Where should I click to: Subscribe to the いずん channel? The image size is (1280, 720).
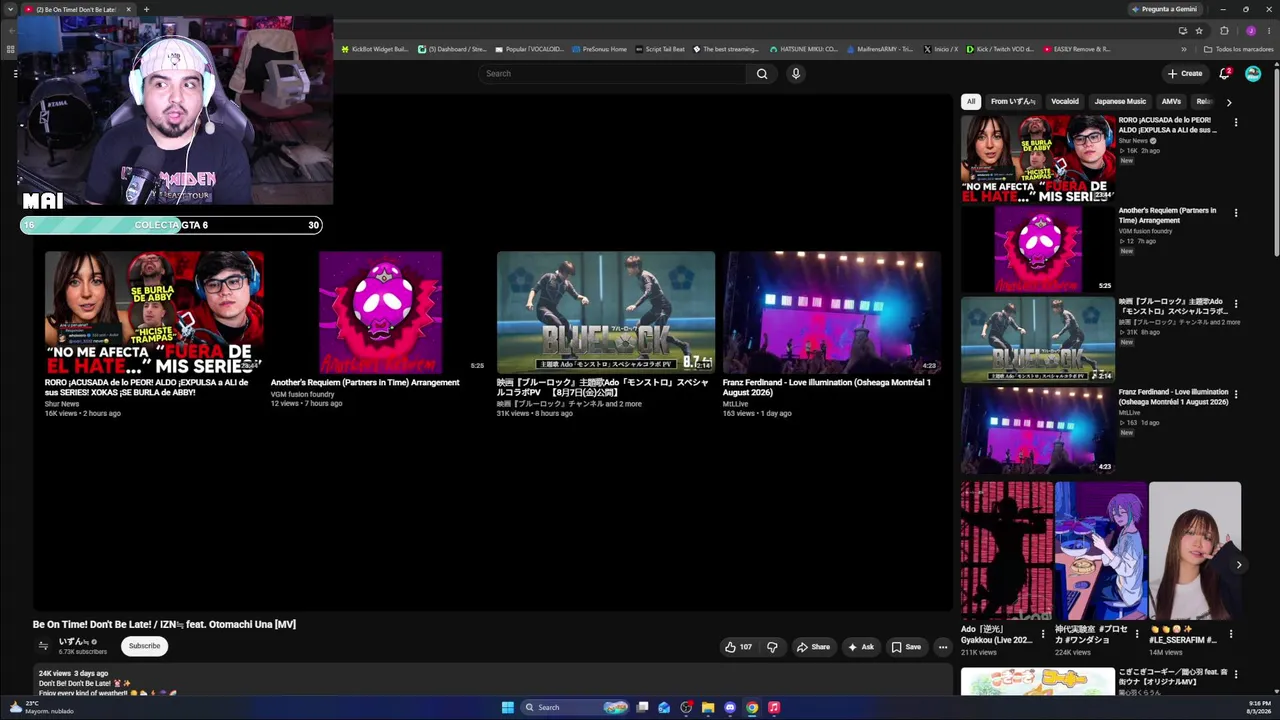[x=144, y=646]
